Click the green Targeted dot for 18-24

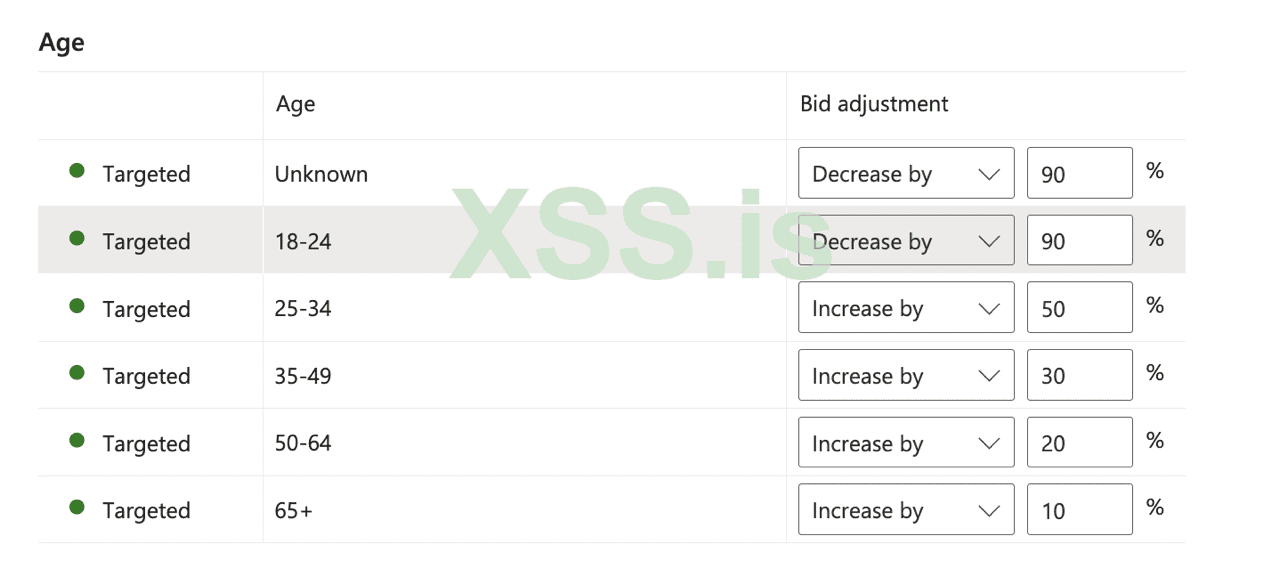(77, 239)
